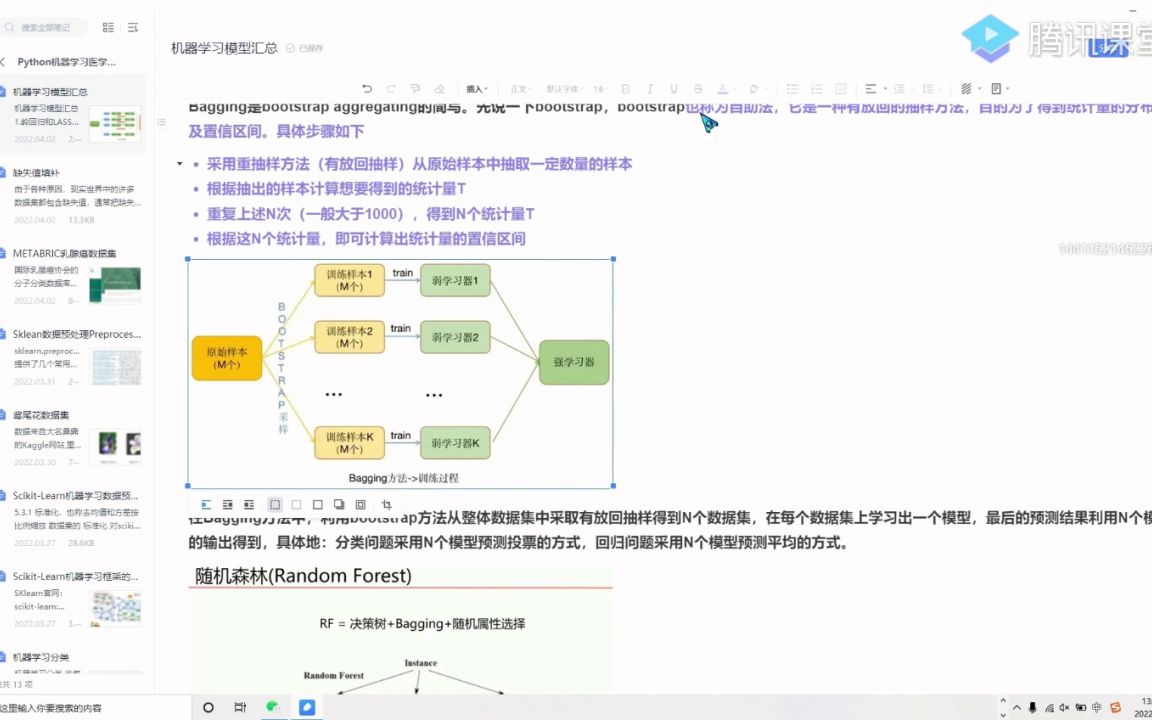Image resolution: width=1152 pixels, height=720 pixels.
Task: Redo the last edit
Action: coord(390,89)
